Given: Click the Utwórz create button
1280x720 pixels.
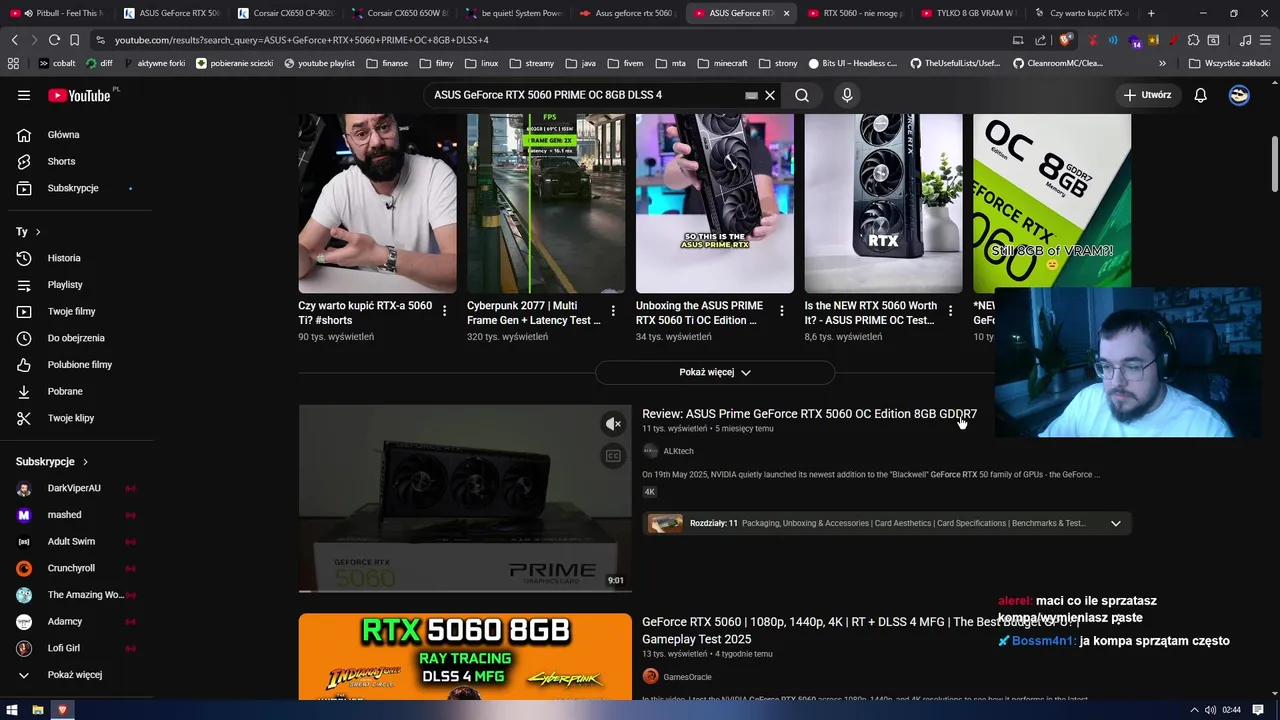Looking at the screenshot, I should [1147, 95].
